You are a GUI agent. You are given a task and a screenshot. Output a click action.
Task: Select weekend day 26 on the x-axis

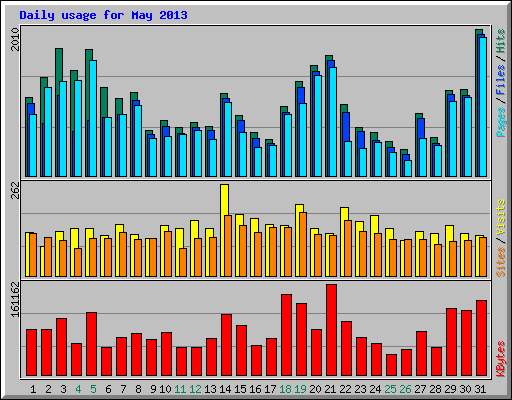point(405,389)
